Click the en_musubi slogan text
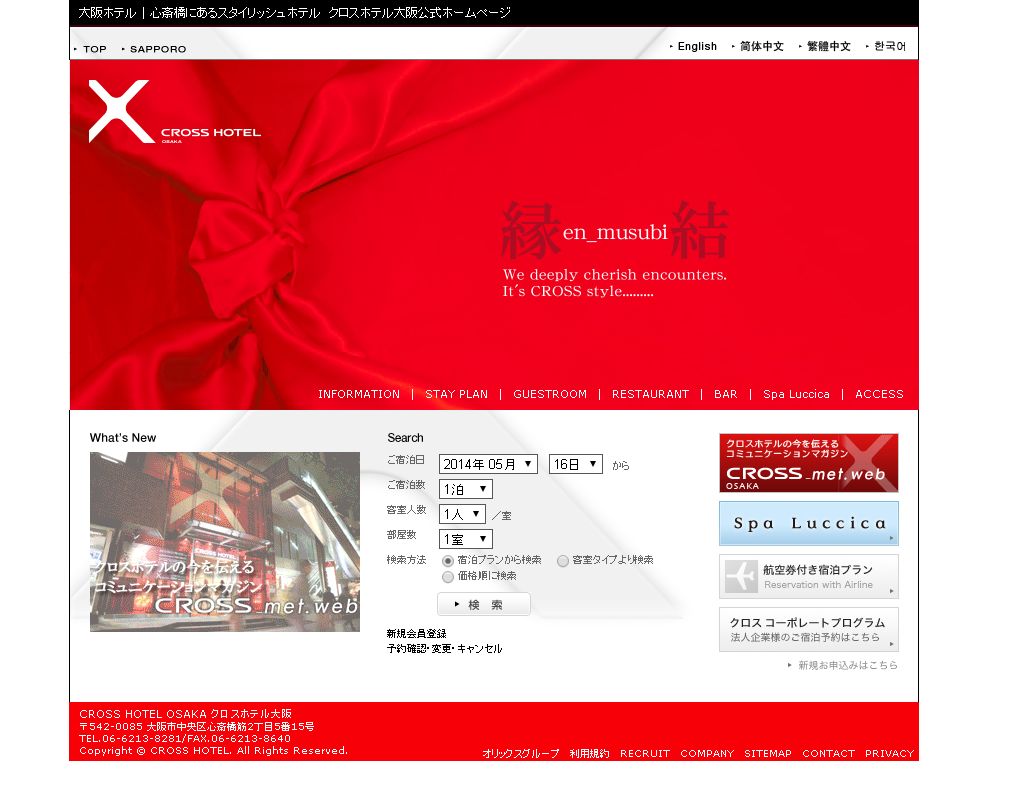 [x=615, y=232]
